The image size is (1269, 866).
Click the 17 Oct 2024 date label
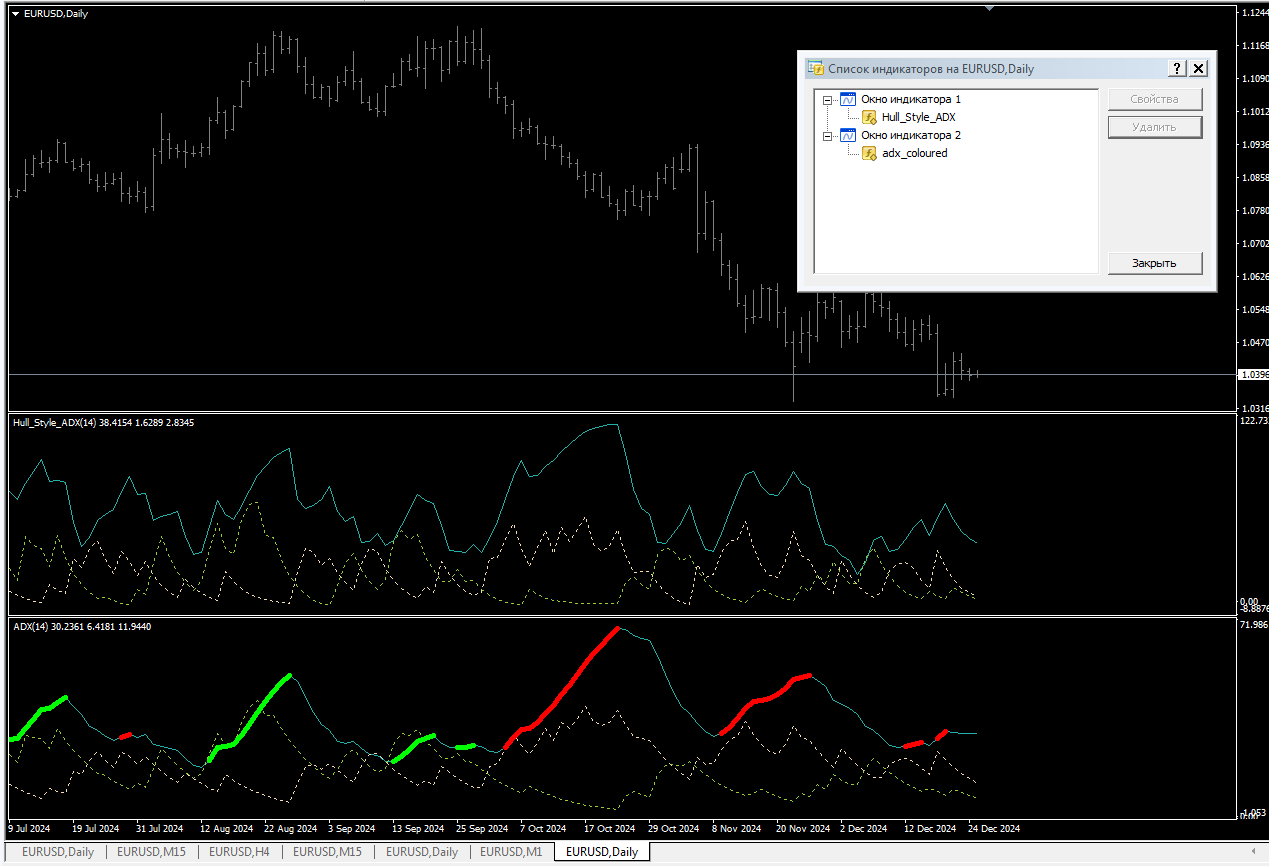coord(610,829)
